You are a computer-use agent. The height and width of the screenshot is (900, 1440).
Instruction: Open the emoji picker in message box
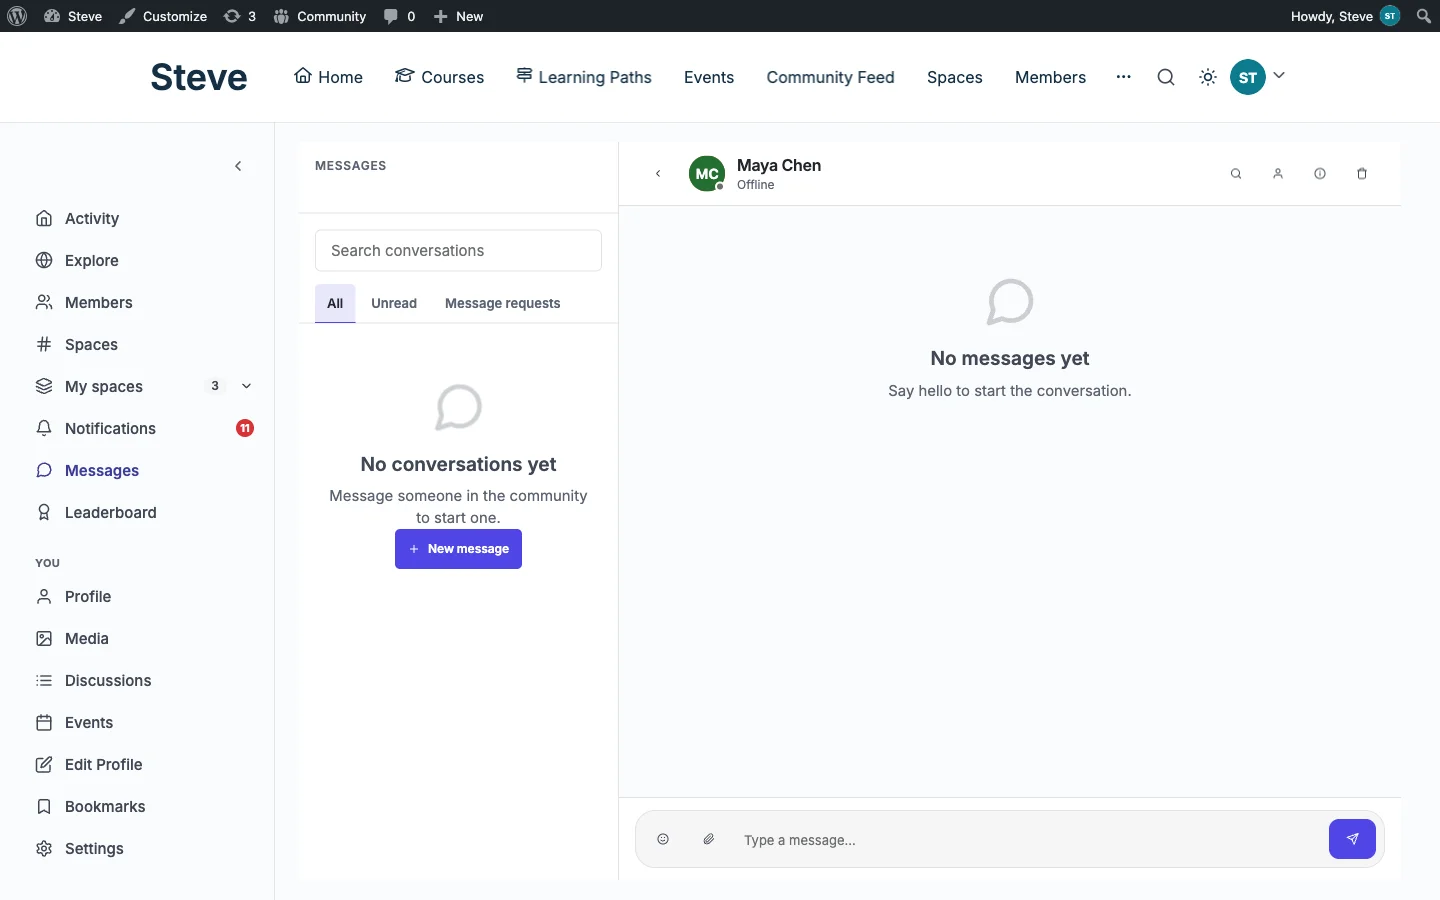coord(663,840)
